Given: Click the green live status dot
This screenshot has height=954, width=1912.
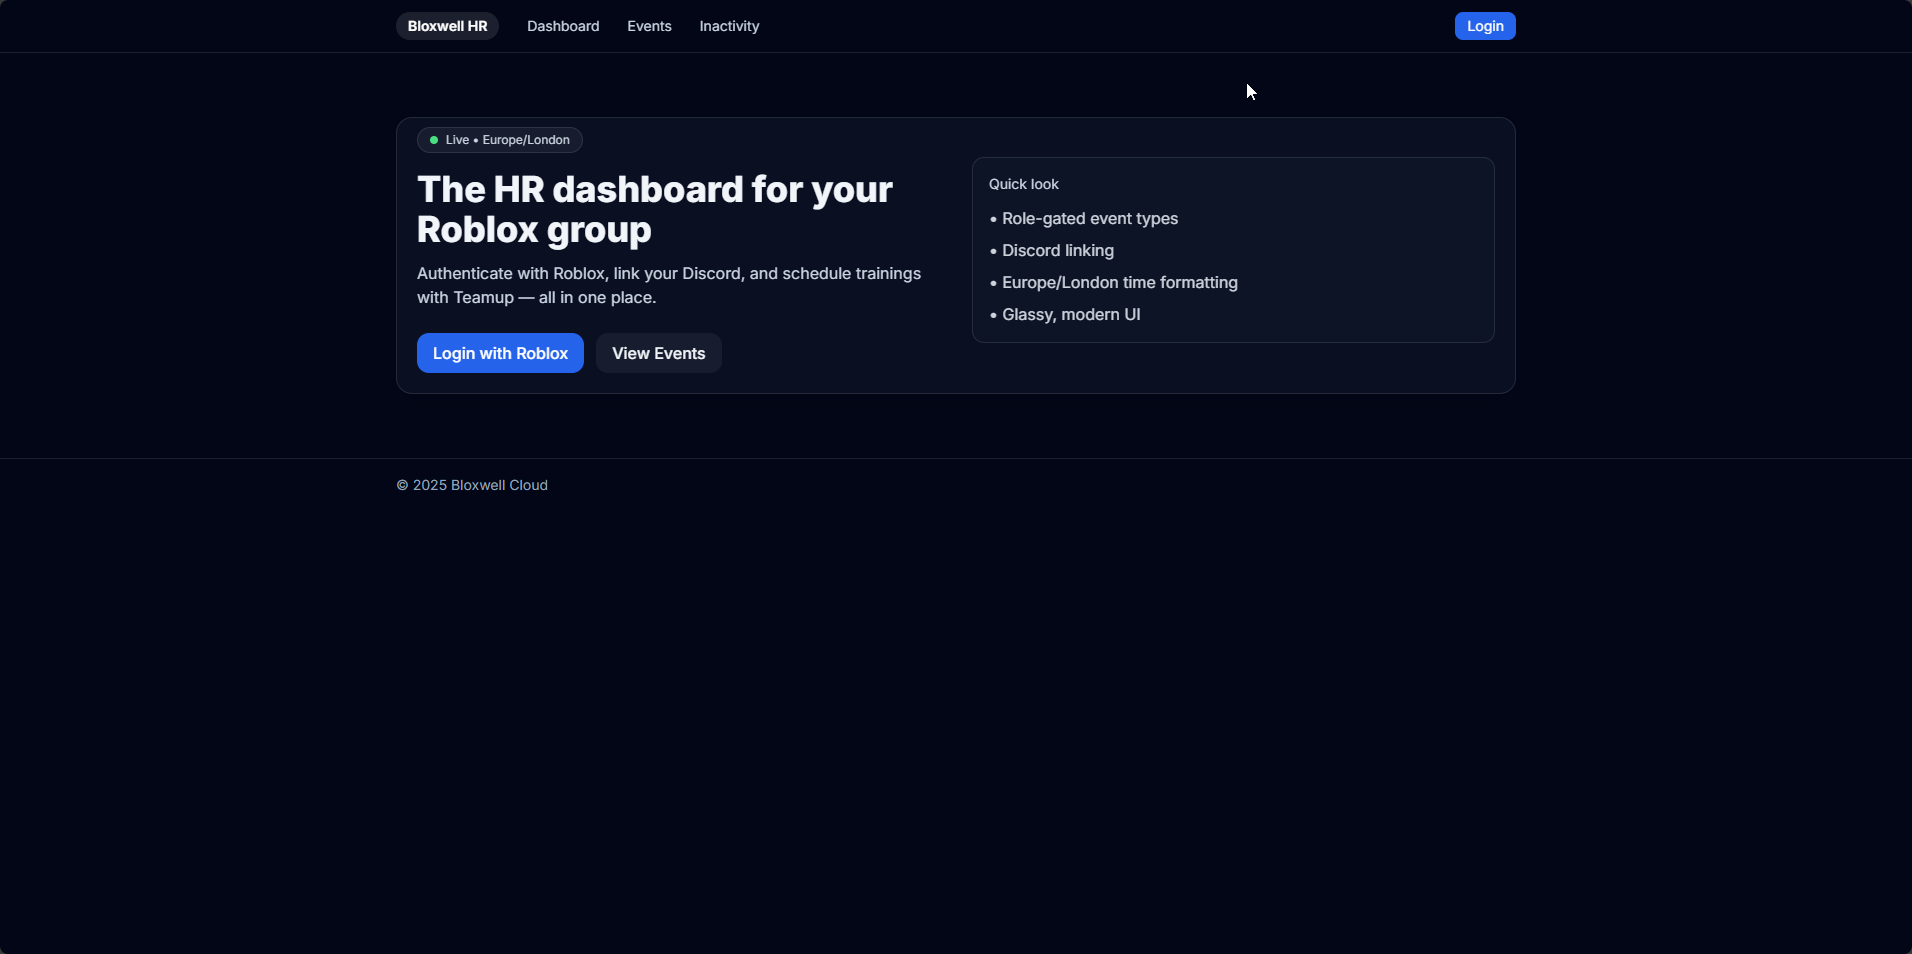Looking at the screenshot, I should (x=434, y=140).
